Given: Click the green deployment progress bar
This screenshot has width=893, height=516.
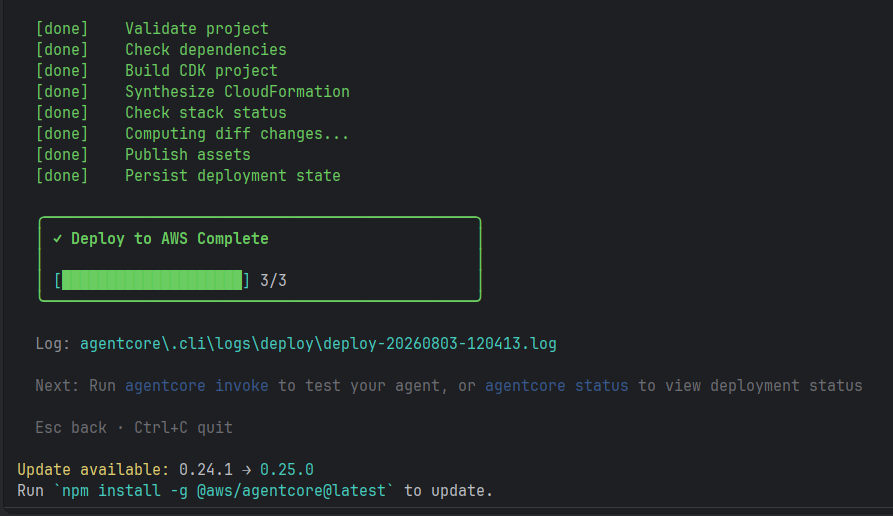Looking at the screenshot, I should coord(151,280).
